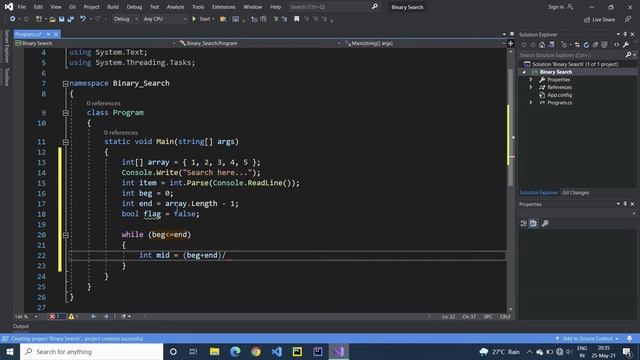Click the Save icon in the toolbar
Image resolution: width=640 pixels, height=360 pixels.
61,19
